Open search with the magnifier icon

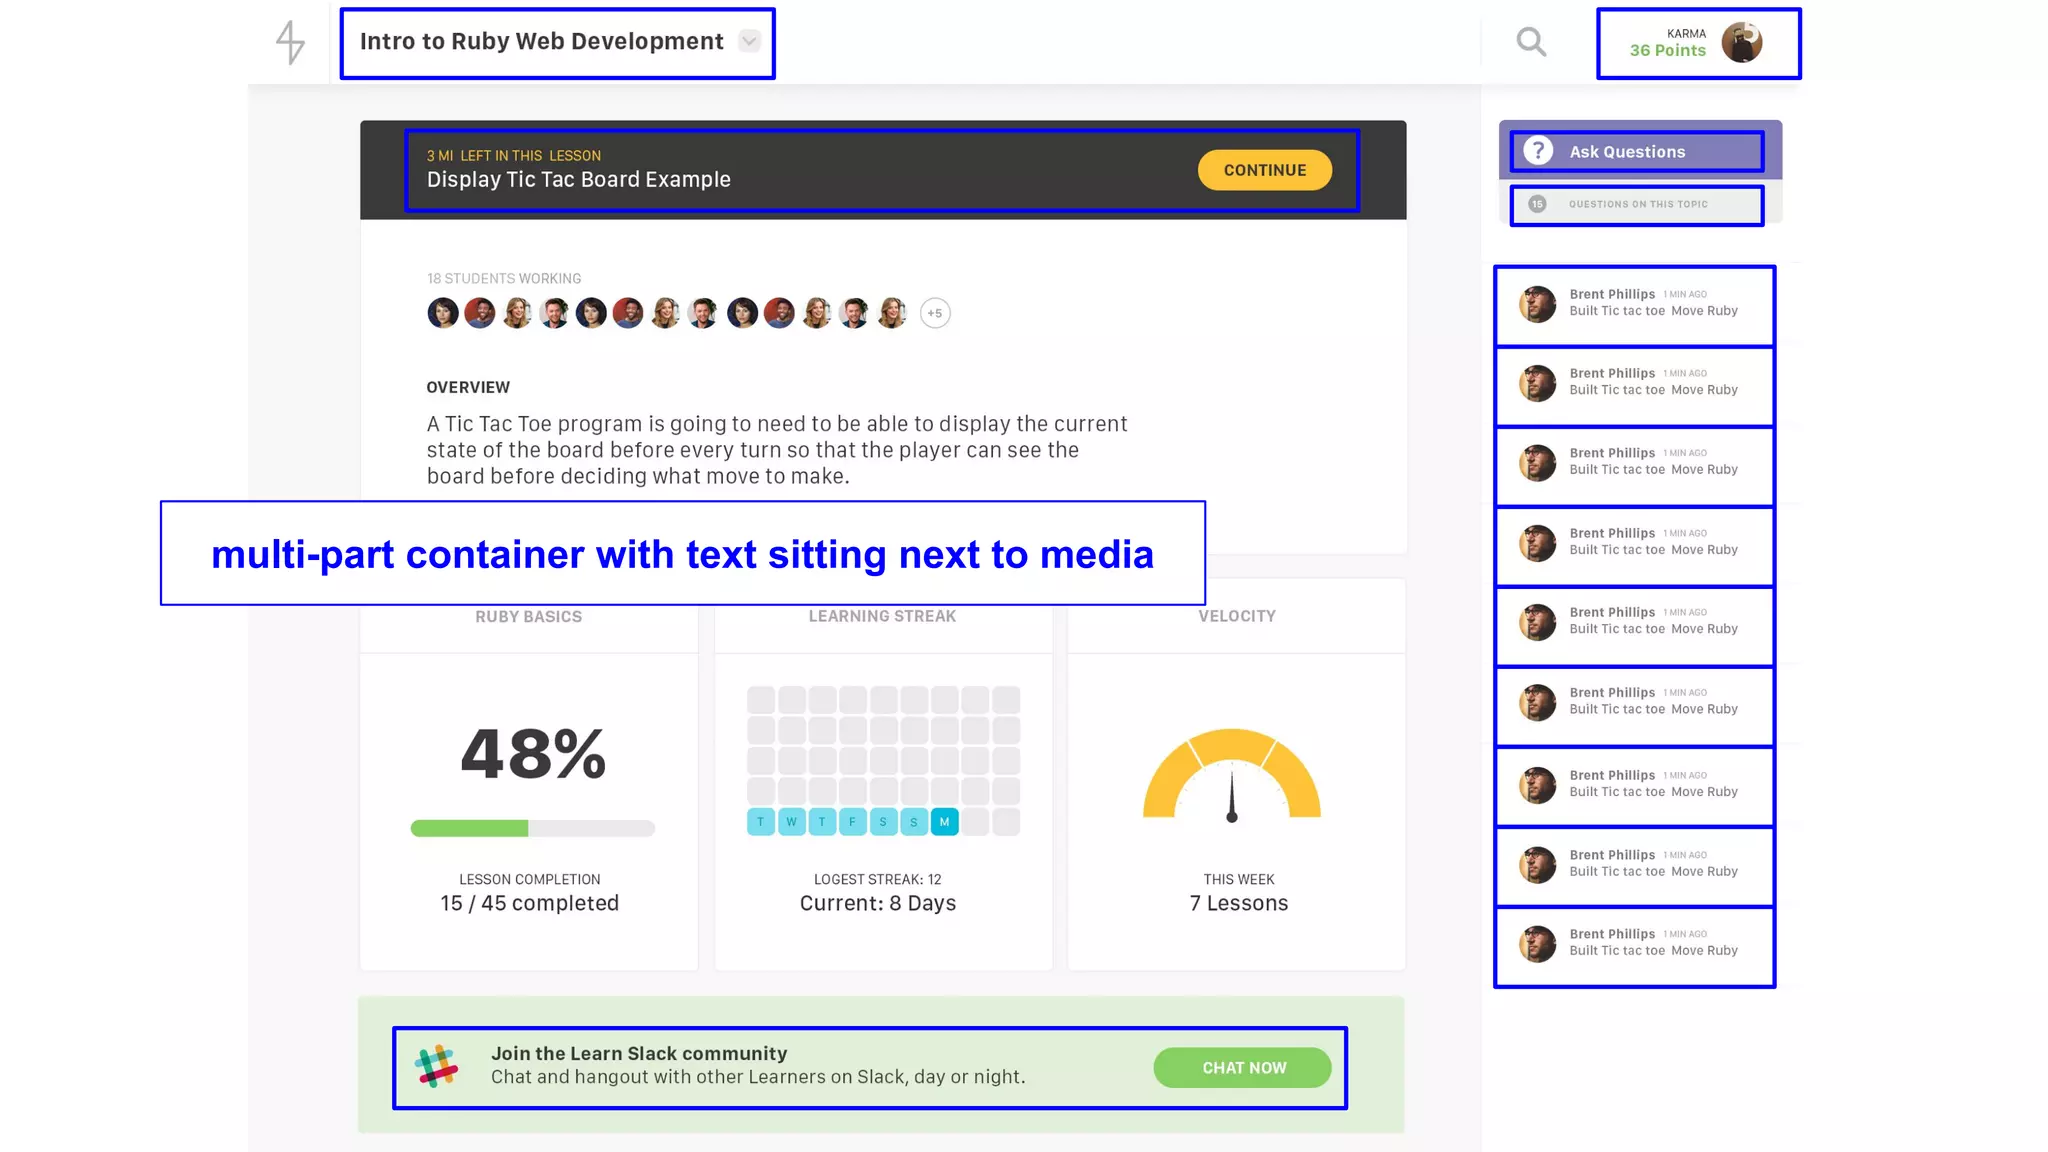point(1531,42)
